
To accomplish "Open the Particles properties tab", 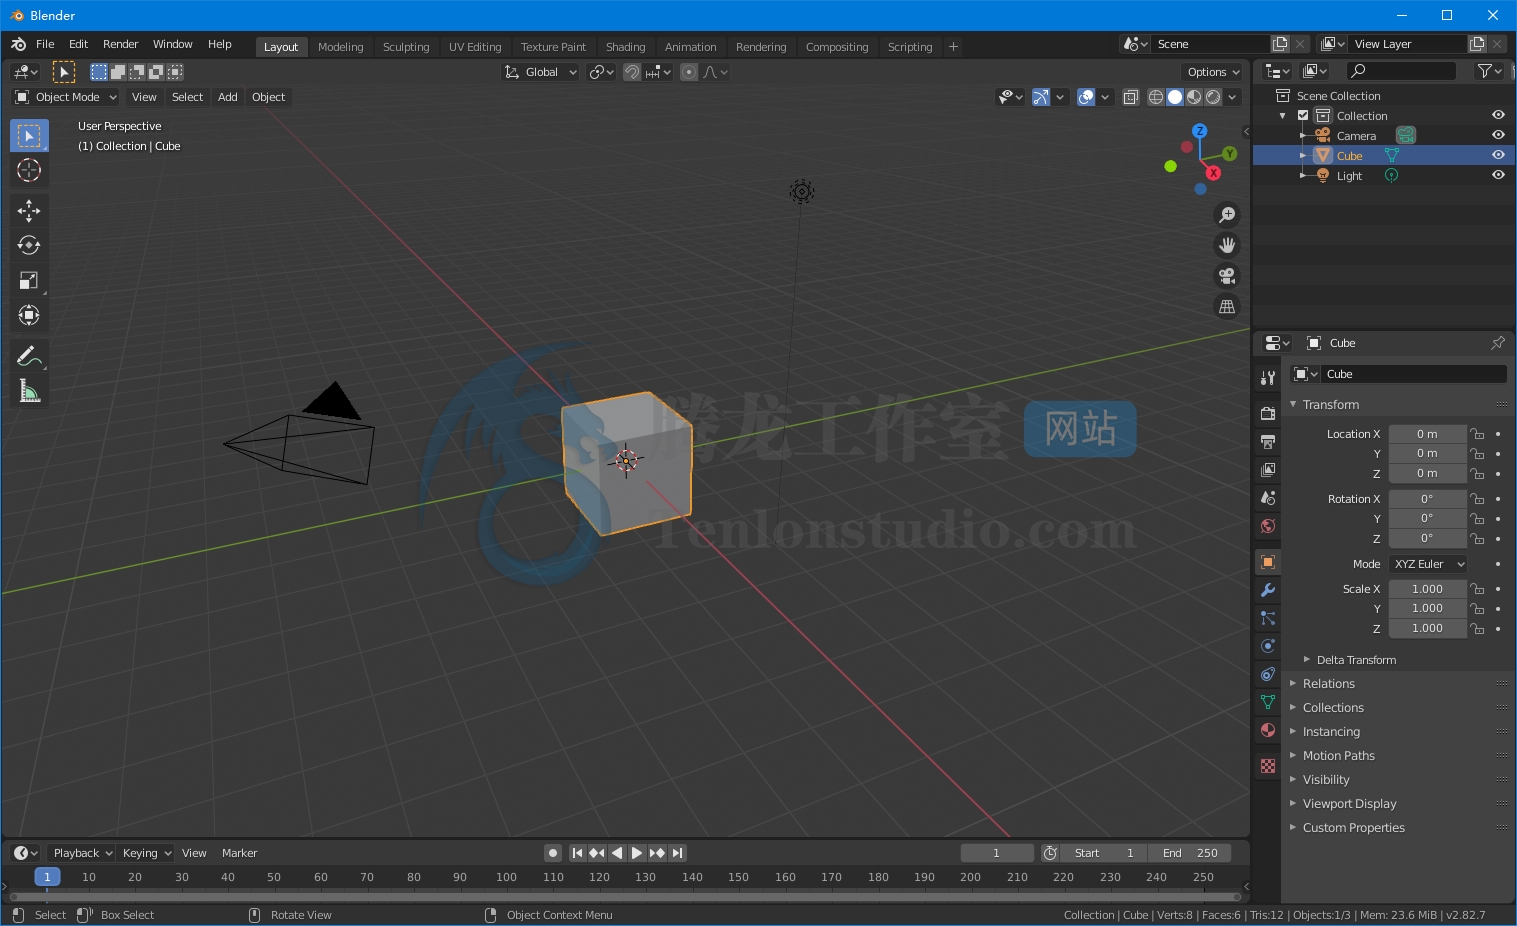I will [1268, 618].
